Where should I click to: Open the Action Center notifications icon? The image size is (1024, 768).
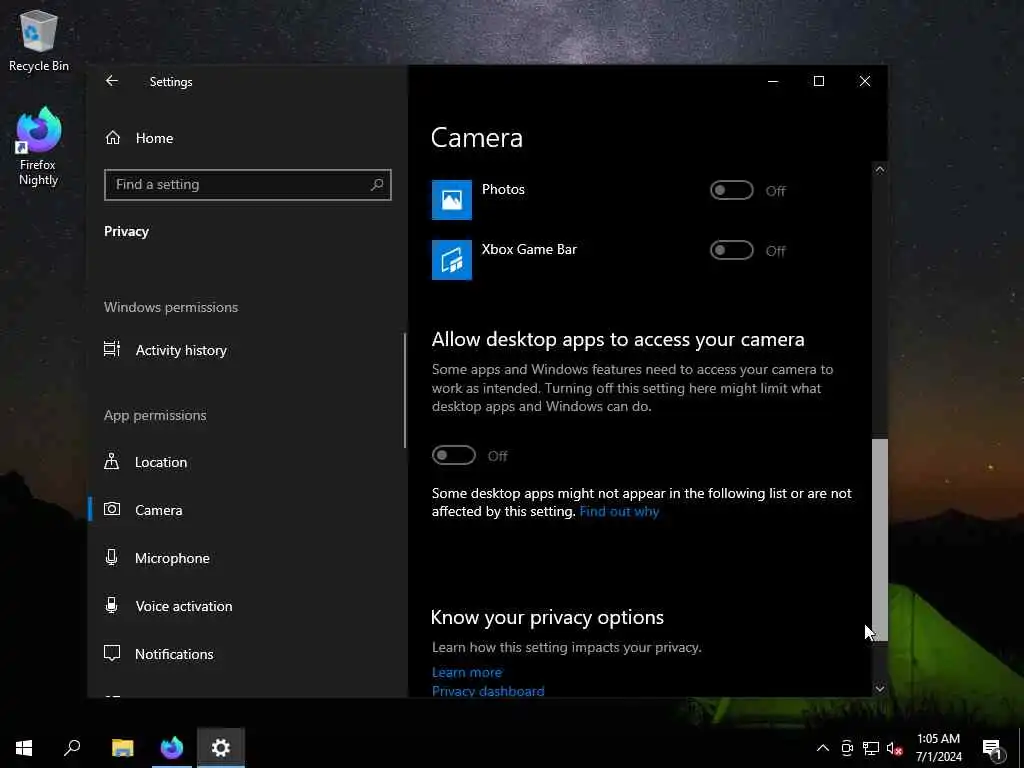993,748
